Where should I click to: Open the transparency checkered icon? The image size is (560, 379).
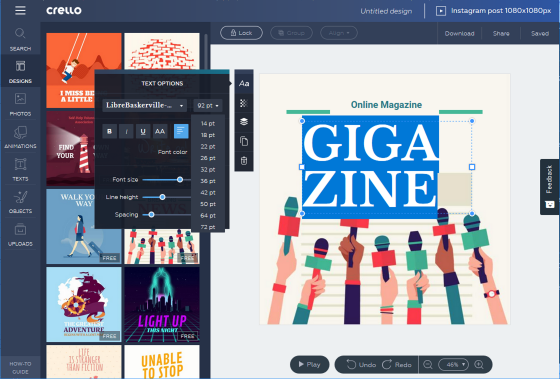(244, 103)
